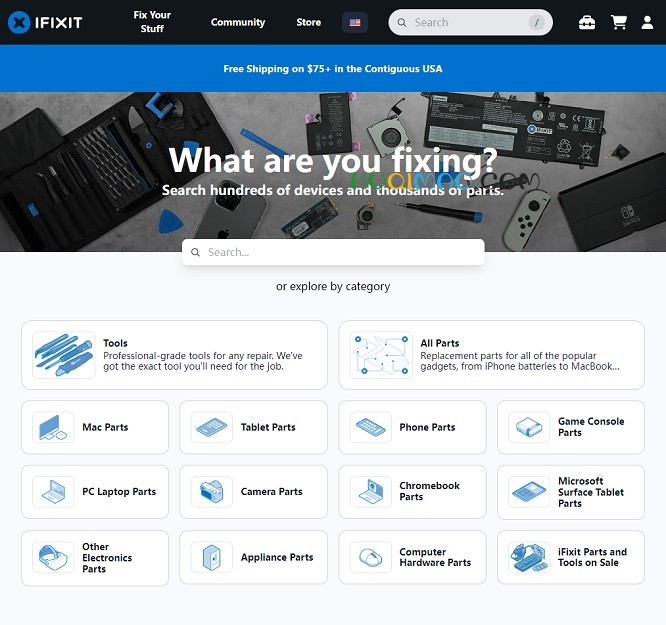Open the US flag region selector
The width and height of the screenshot is (666, 625).
(x=355, y=22)
